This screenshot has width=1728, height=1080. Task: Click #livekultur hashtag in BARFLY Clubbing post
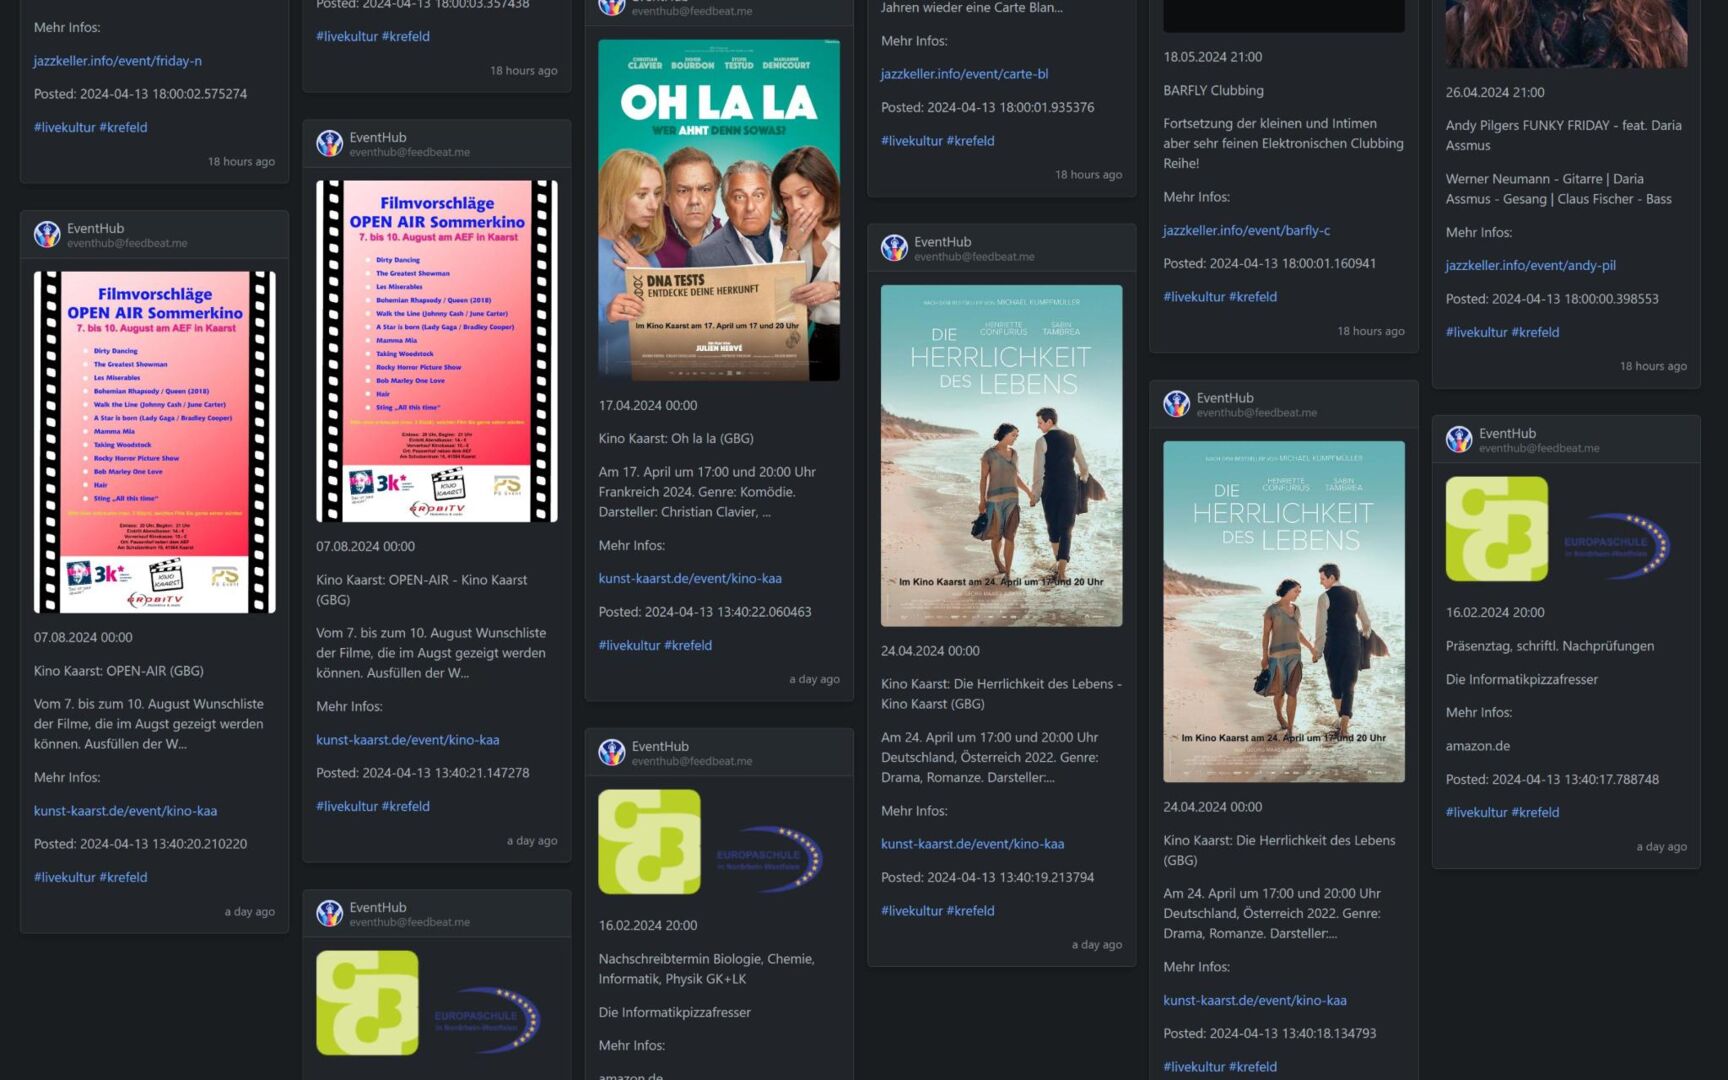tap(1195, 297)
